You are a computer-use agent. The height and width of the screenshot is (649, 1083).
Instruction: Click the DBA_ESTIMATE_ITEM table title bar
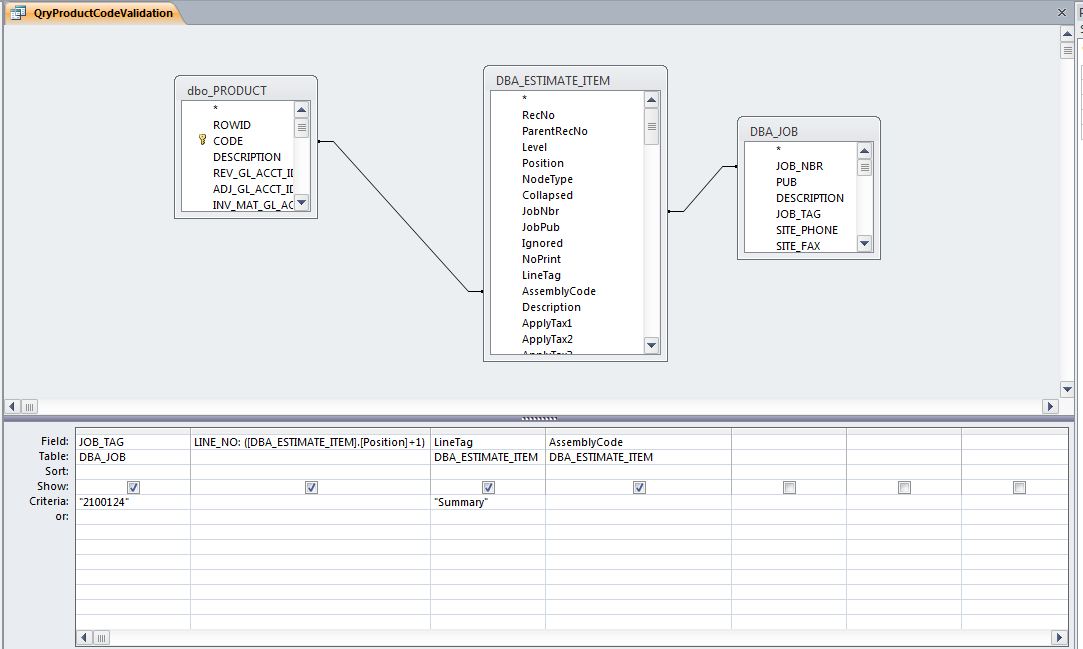coord(575,80)
